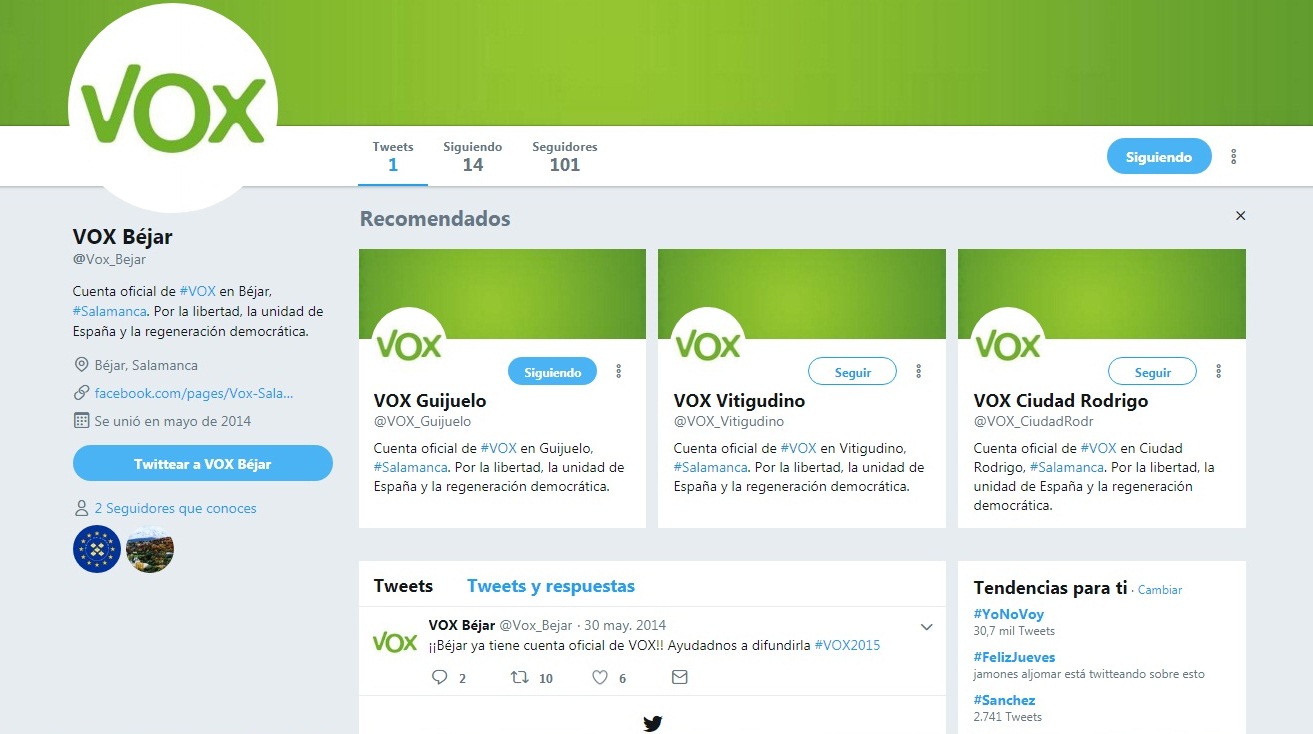
Task: Unfollow VOX Guijuelo via its Siguiendo button
Action: [x=553, y=372]
